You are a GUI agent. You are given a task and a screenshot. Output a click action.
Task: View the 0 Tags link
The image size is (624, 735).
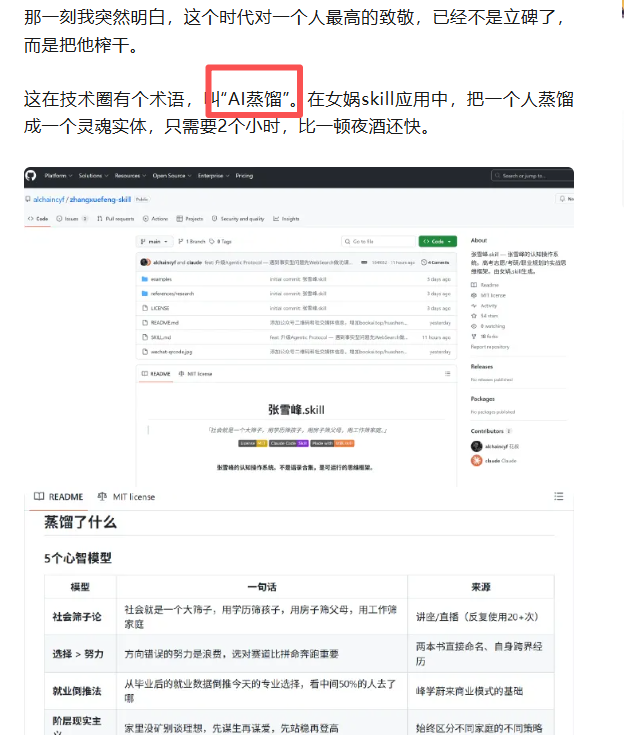(x=220, y=241)
